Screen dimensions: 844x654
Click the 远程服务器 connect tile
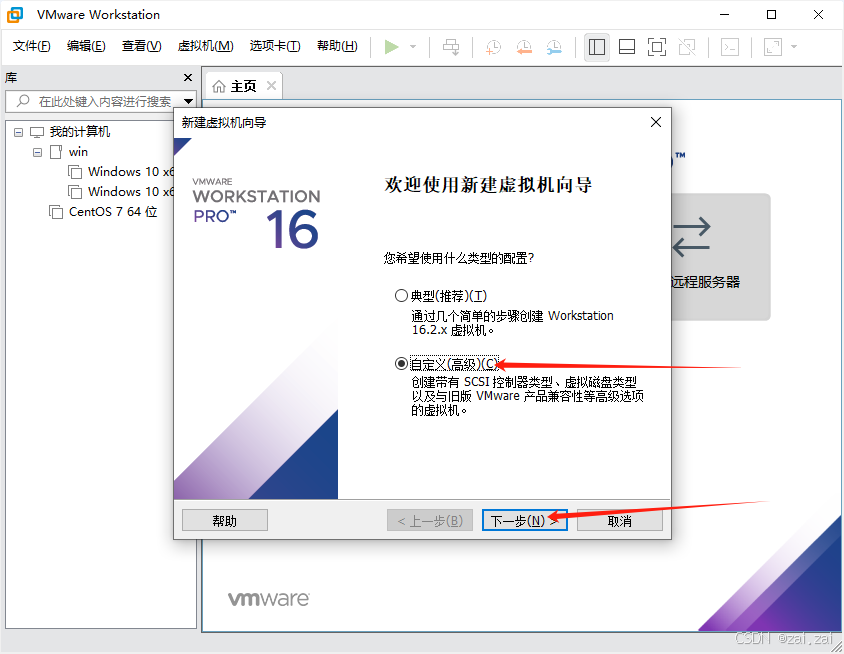point(721,257)
